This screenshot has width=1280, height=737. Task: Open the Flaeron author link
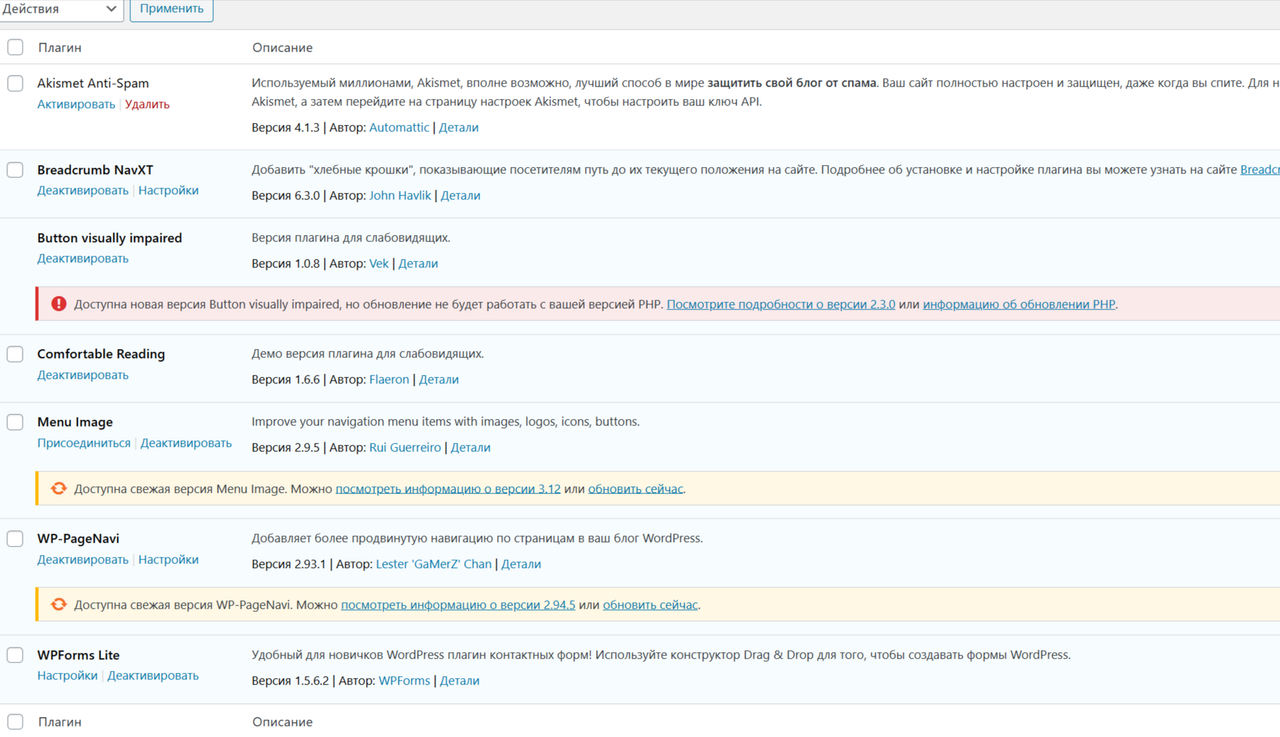389,379
